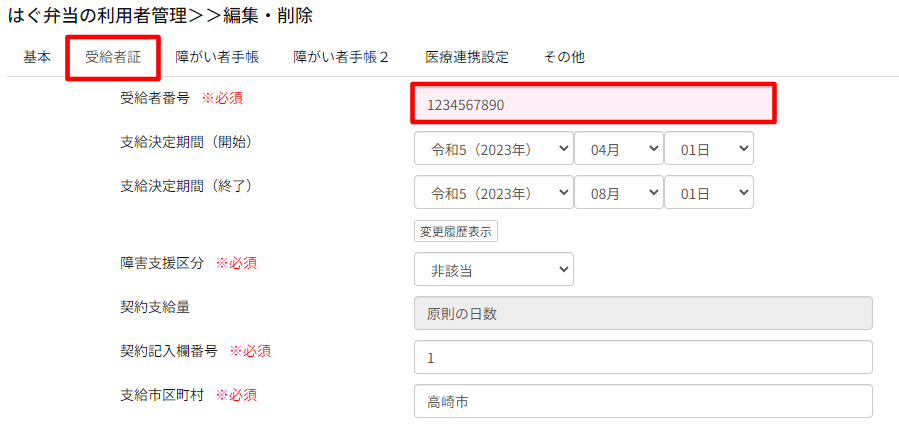
Task: Focus the 契約記入欄番号 input field
Action: click(643, 357)
